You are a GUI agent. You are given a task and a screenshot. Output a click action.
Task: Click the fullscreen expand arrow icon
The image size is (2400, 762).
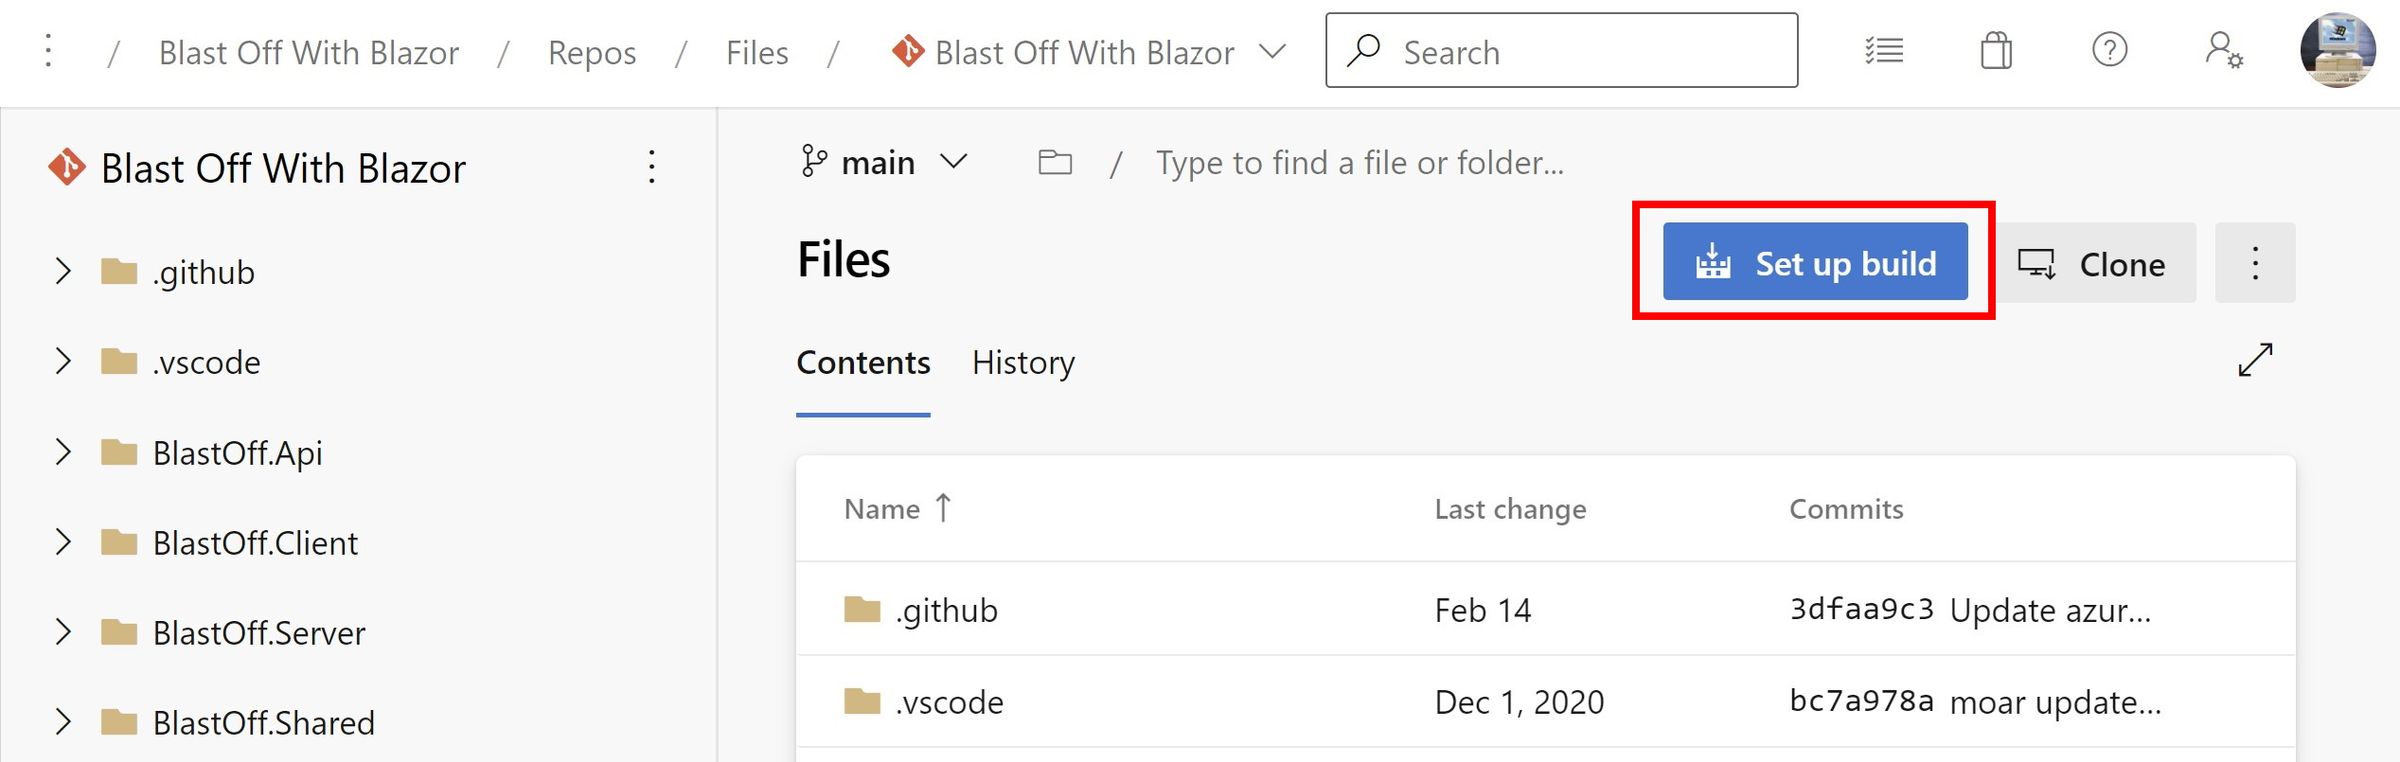coord(2254,360)
